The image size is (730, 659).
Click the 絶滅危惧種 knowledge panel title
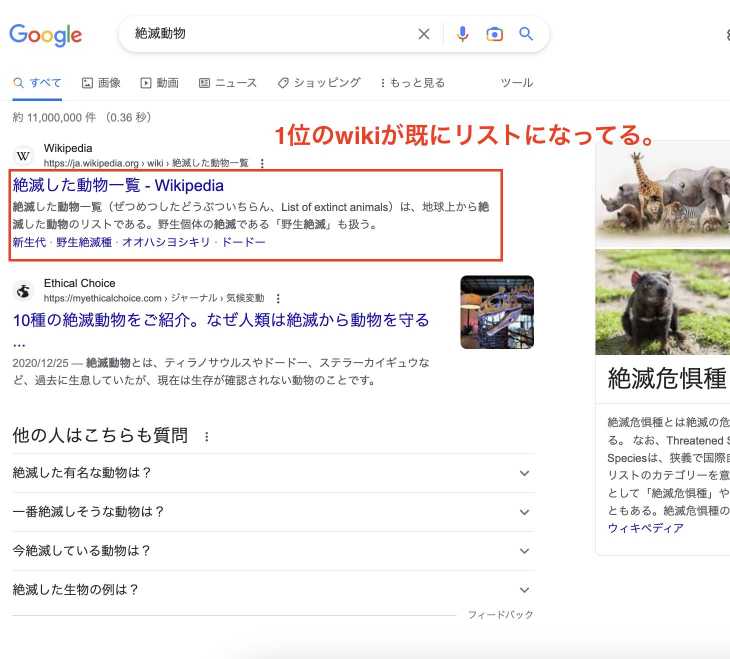pos(667,378)
